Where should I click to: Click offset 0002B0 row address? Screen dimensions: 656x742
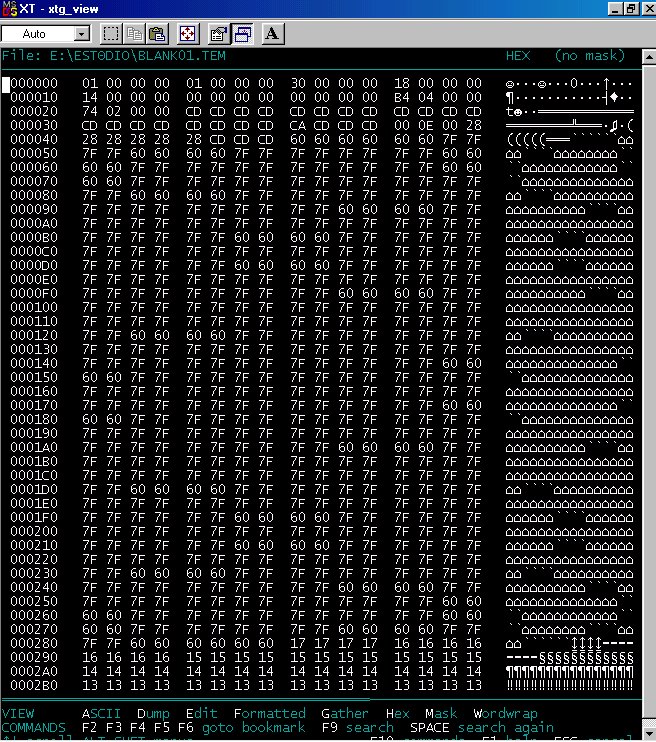tap(34, 685)
